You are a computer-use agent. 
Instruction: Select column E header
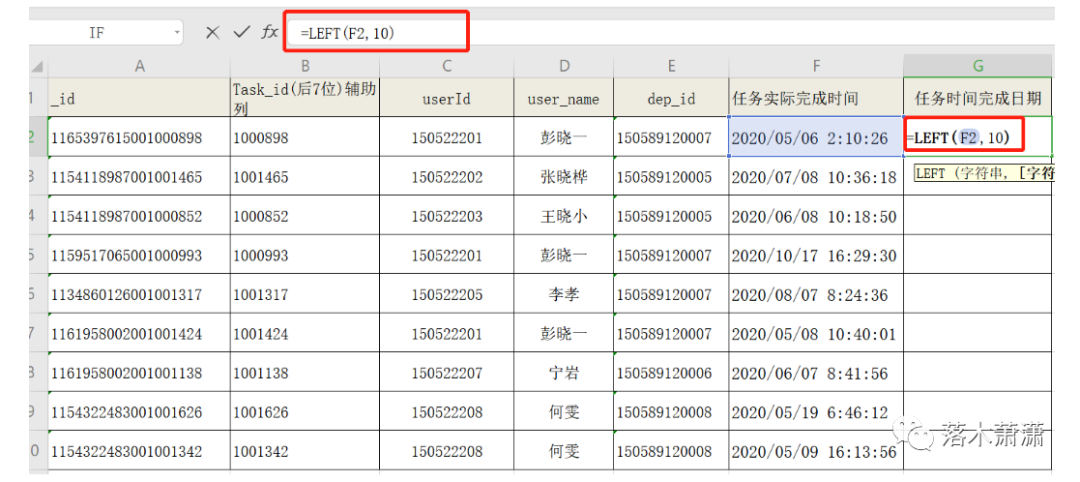671,66
